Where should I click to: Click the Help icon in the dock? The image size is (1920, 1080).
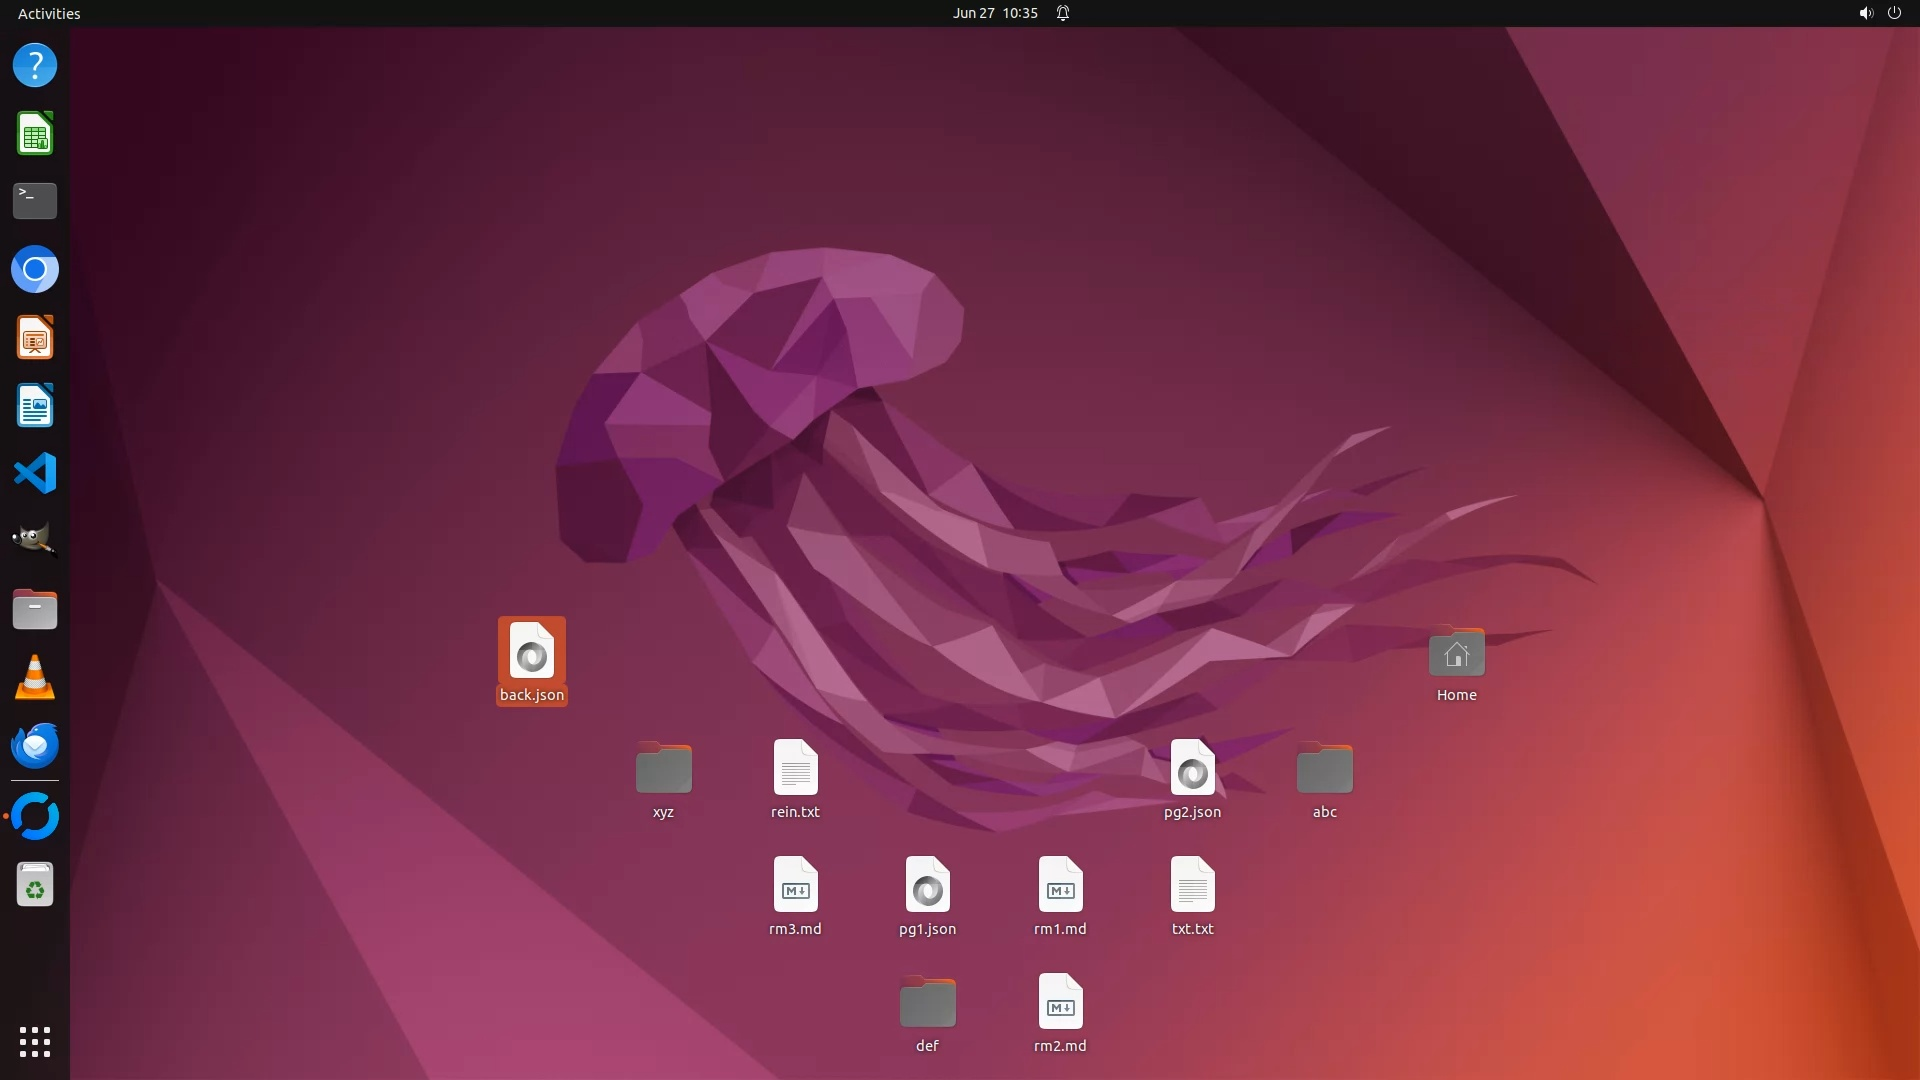click(35, 66)
